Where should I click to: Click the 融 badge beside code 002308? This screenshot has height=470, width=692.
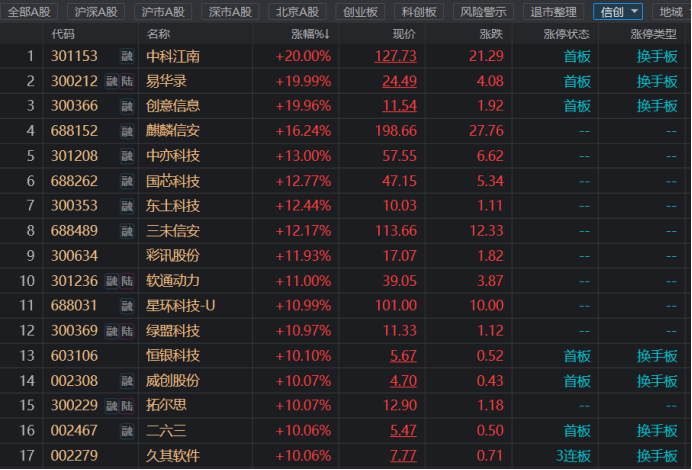pyautogui.click(x=127, y=381)
